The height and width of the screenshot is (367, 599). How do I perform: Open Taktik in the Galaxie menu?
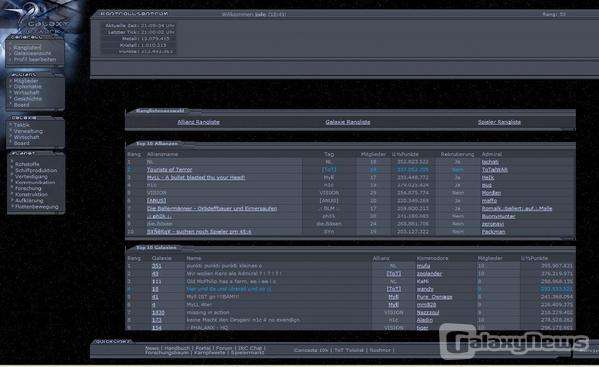[21, 125]
